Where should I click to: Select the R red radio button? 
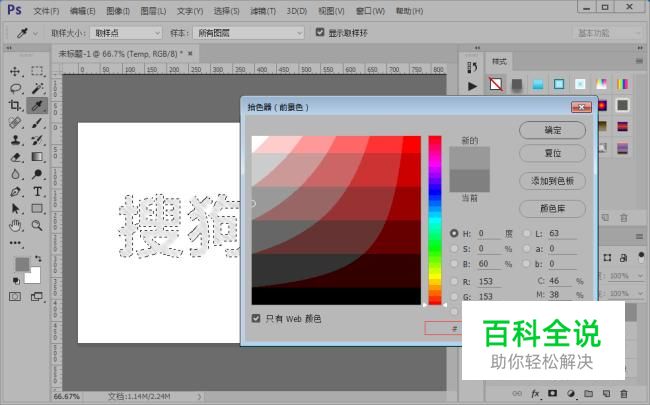coord(454,281)
